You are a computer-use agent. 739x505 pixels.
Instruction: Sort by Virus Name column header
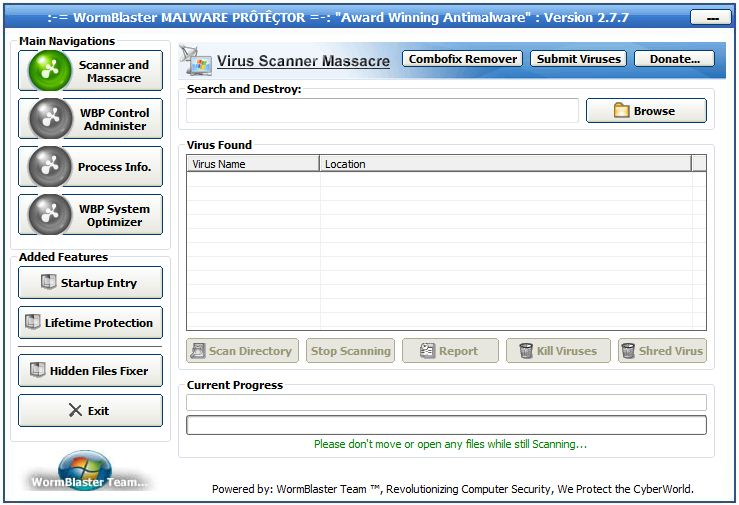(253, 164)
